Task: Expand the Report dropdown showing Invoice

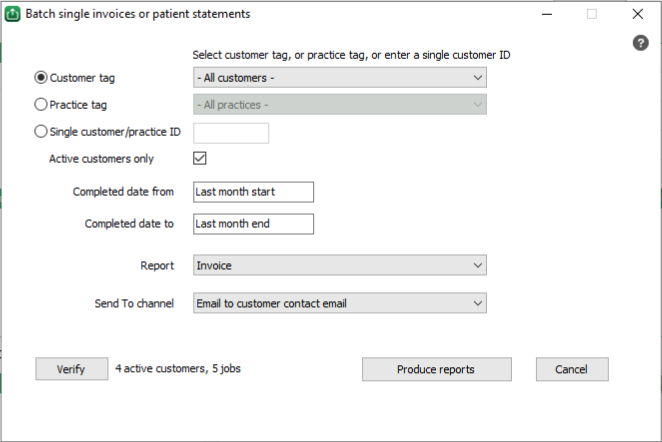Action: tap(339, 265)
